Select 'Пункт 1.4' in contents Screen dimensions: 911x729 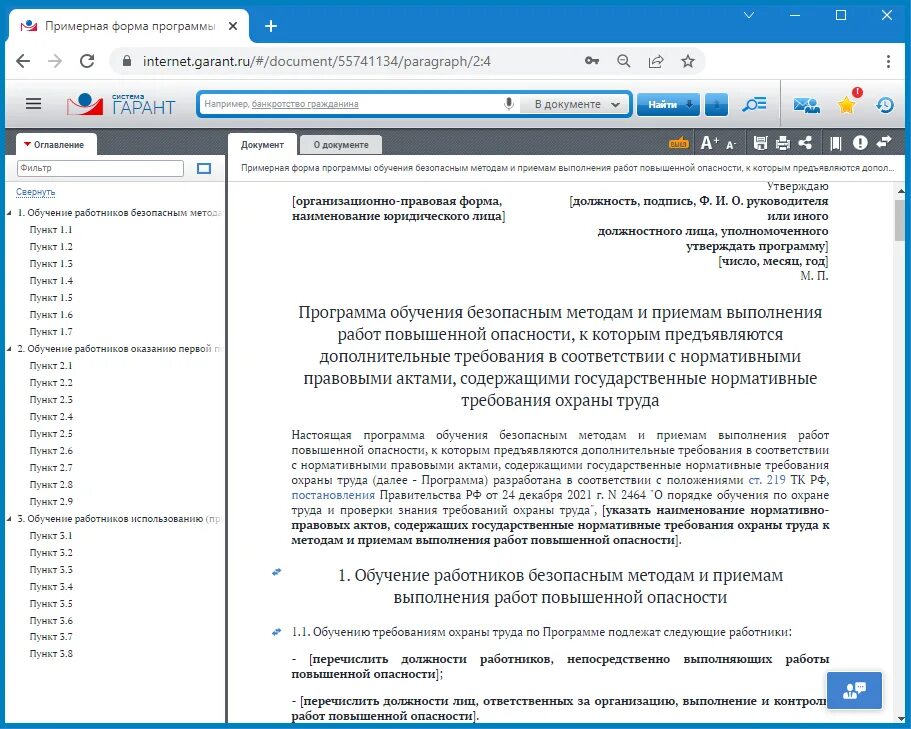coord(51,281)
